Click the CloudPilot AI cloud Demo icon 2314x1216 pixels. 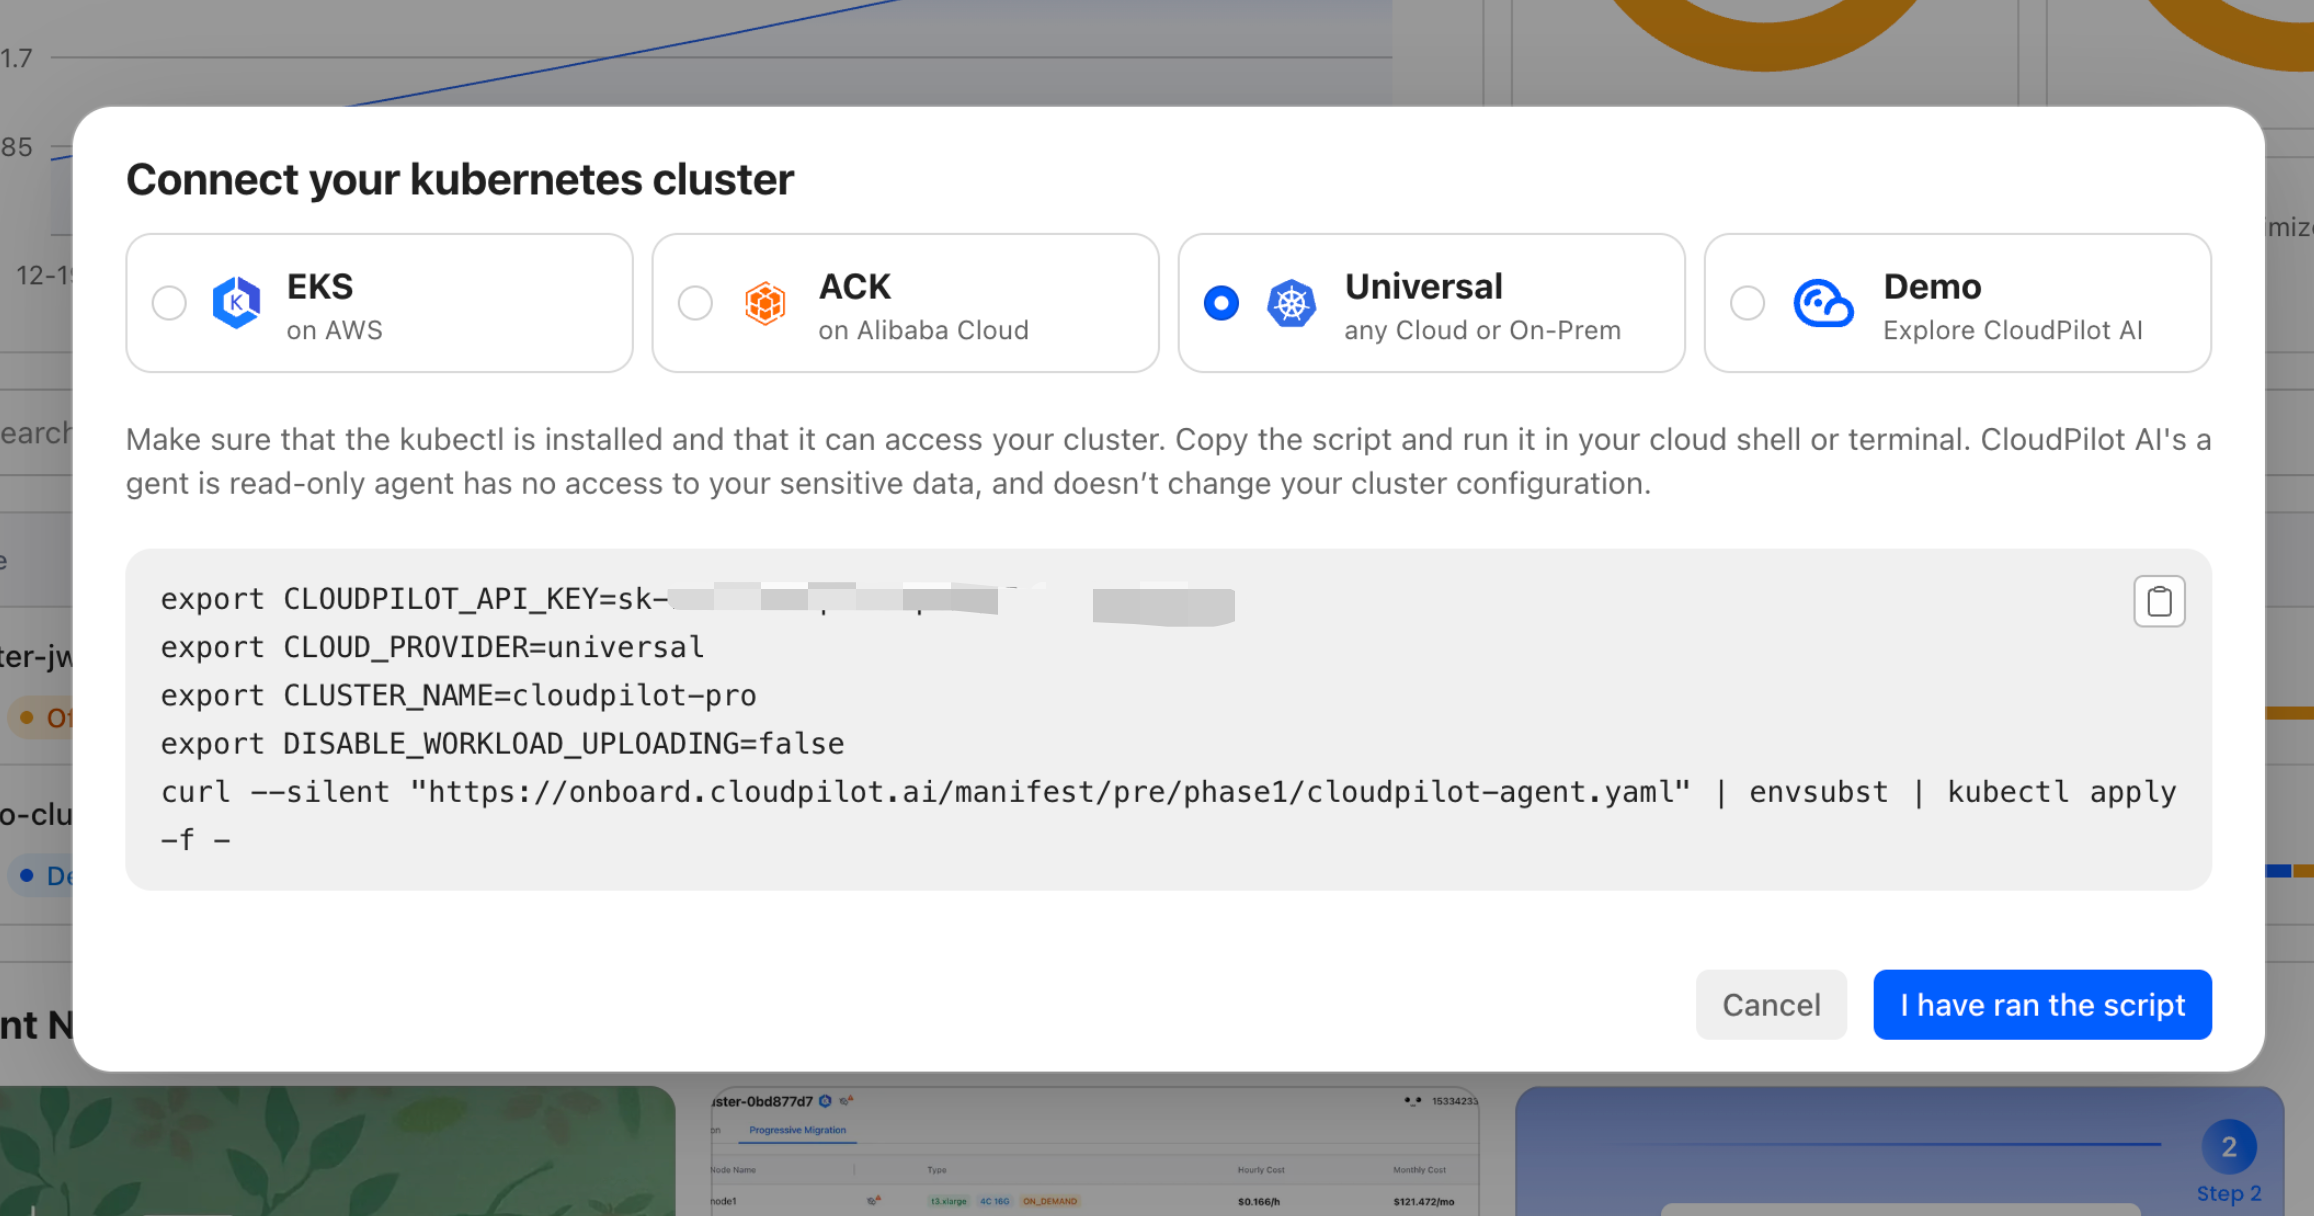coord(1822,302)
